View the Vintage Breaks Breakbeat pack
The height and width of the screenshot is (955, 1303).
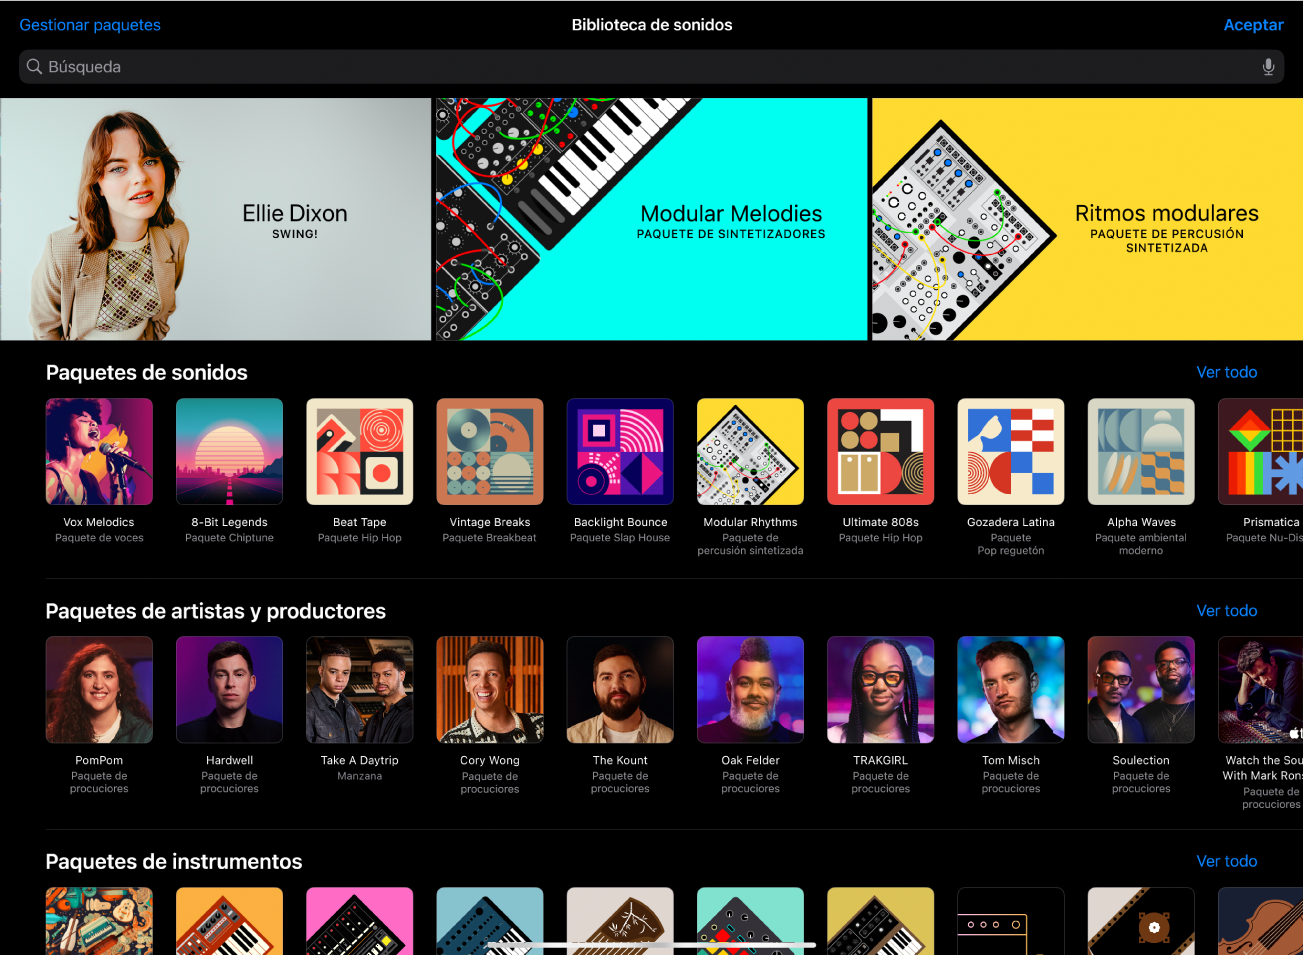pyautogui.click(x=489, y=451)
